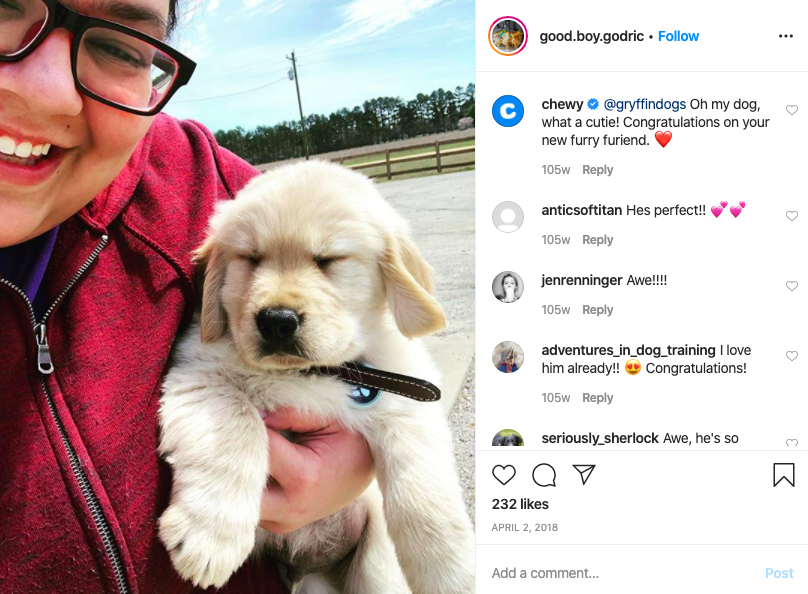Screen dimensions: 808x594
Task: Save post with the bookmark icon
Action: click(x=783, y=474)
